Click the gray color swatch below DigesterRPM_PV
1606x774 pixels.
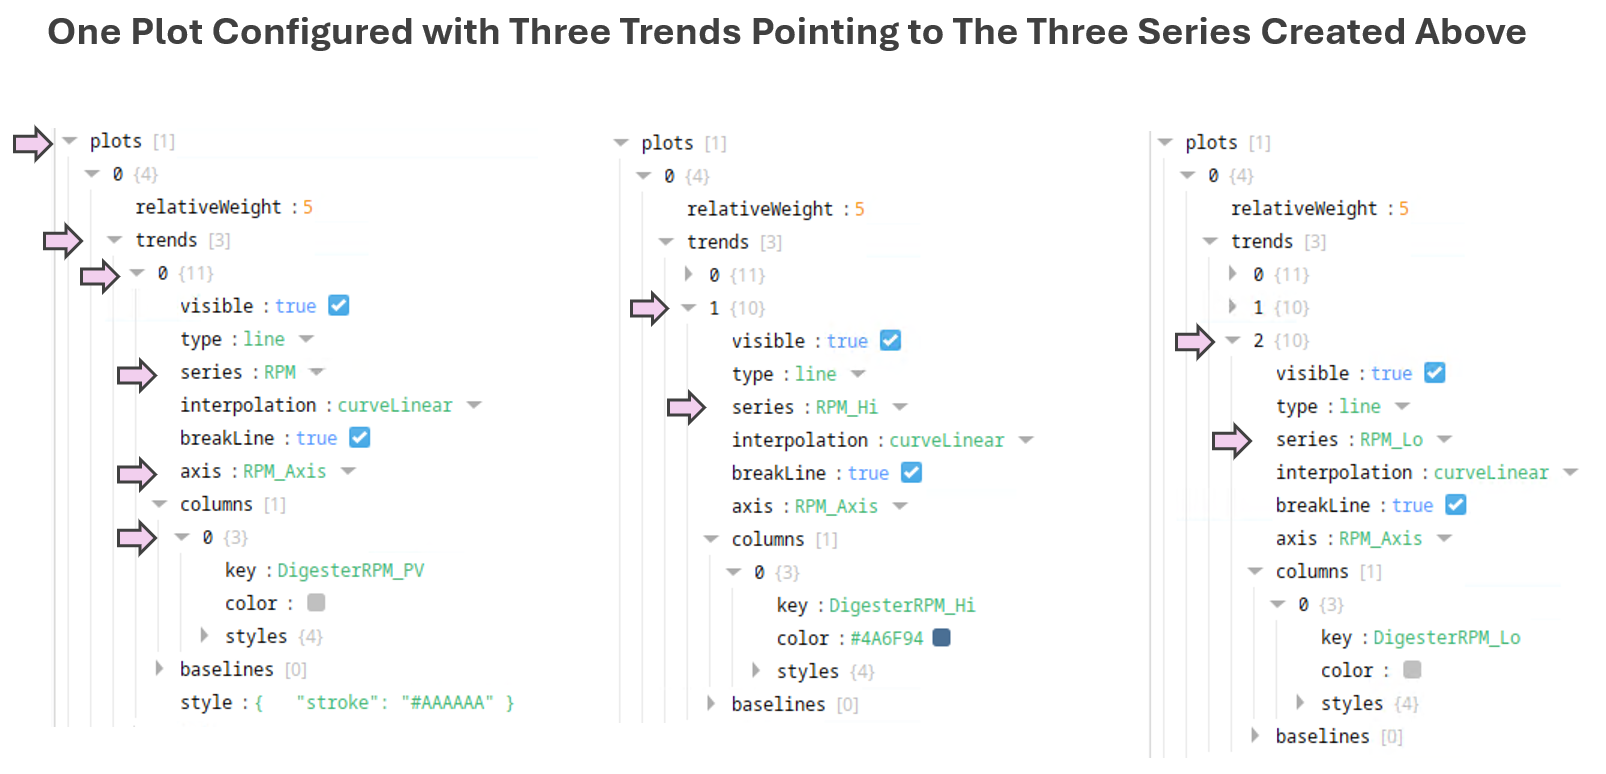tap(316, 603)
